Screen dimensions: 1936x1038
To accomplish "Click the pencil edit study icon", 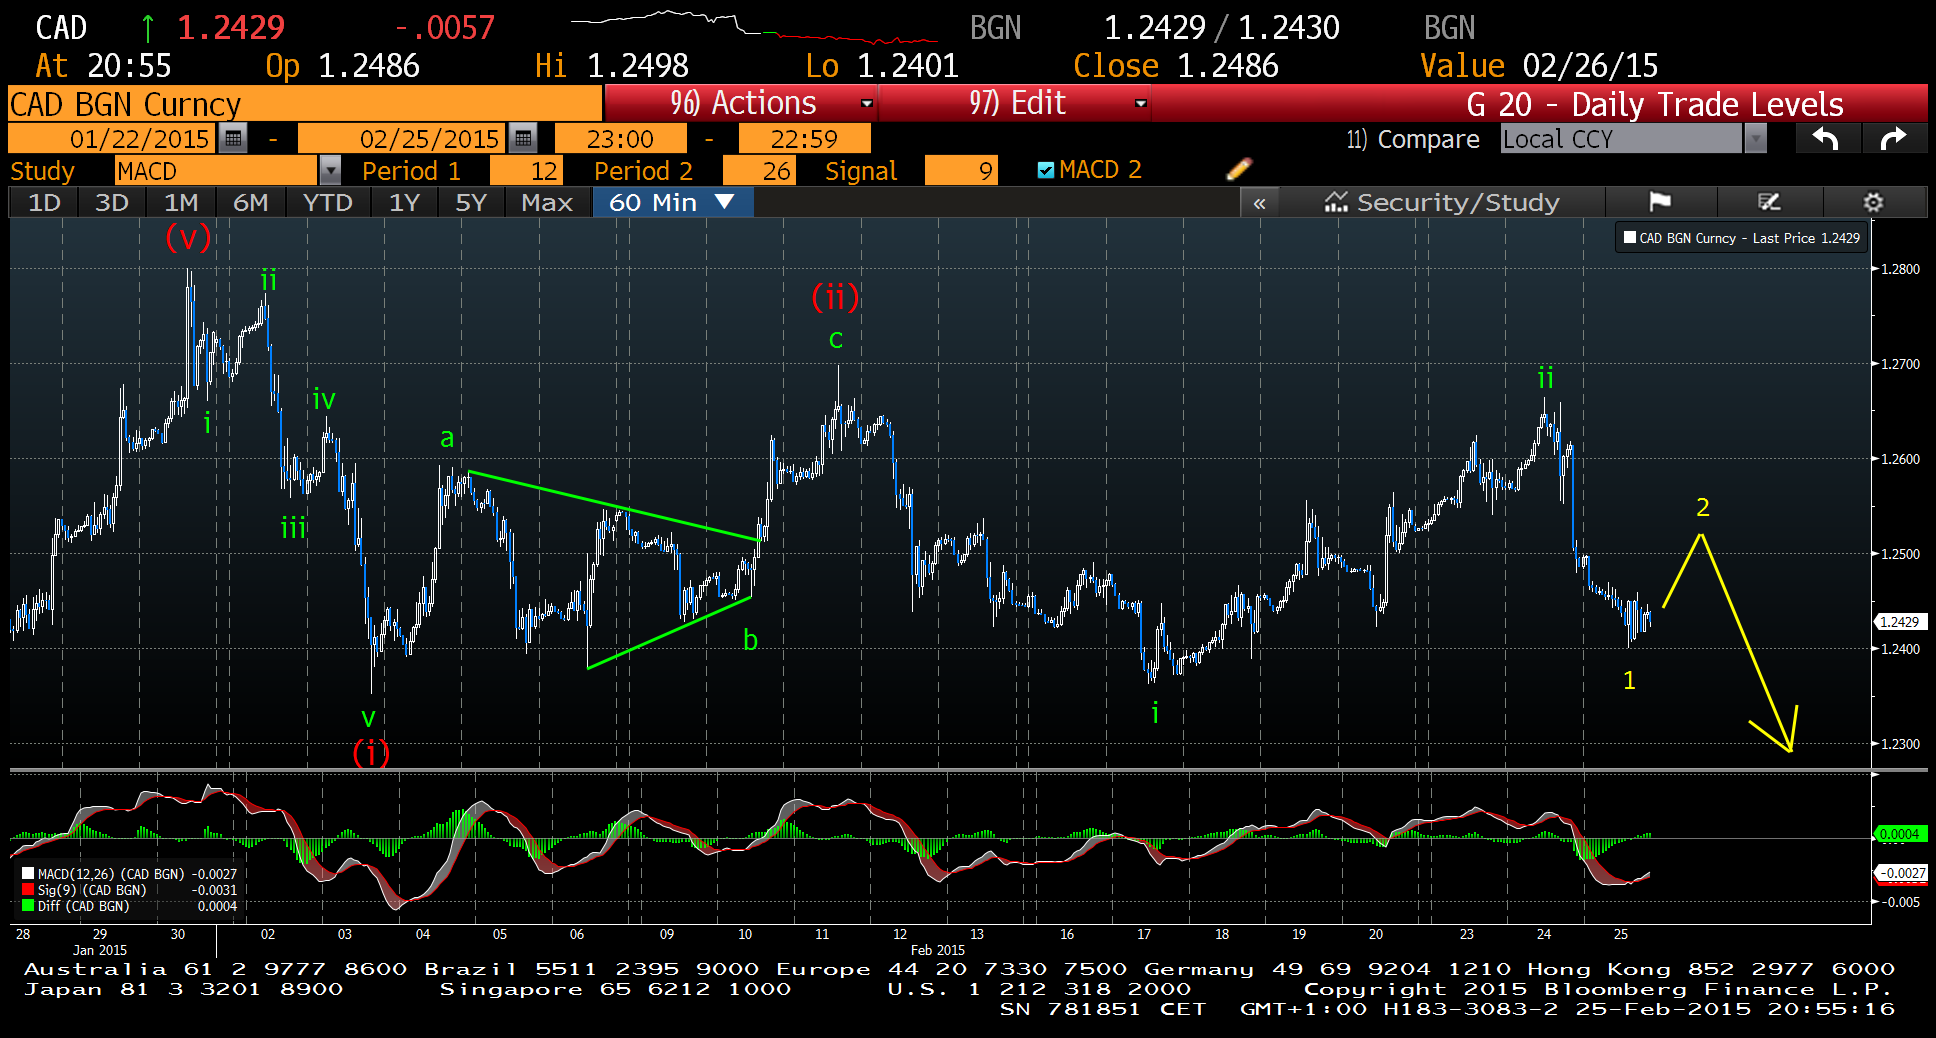I will click(x=1238, y=169).
